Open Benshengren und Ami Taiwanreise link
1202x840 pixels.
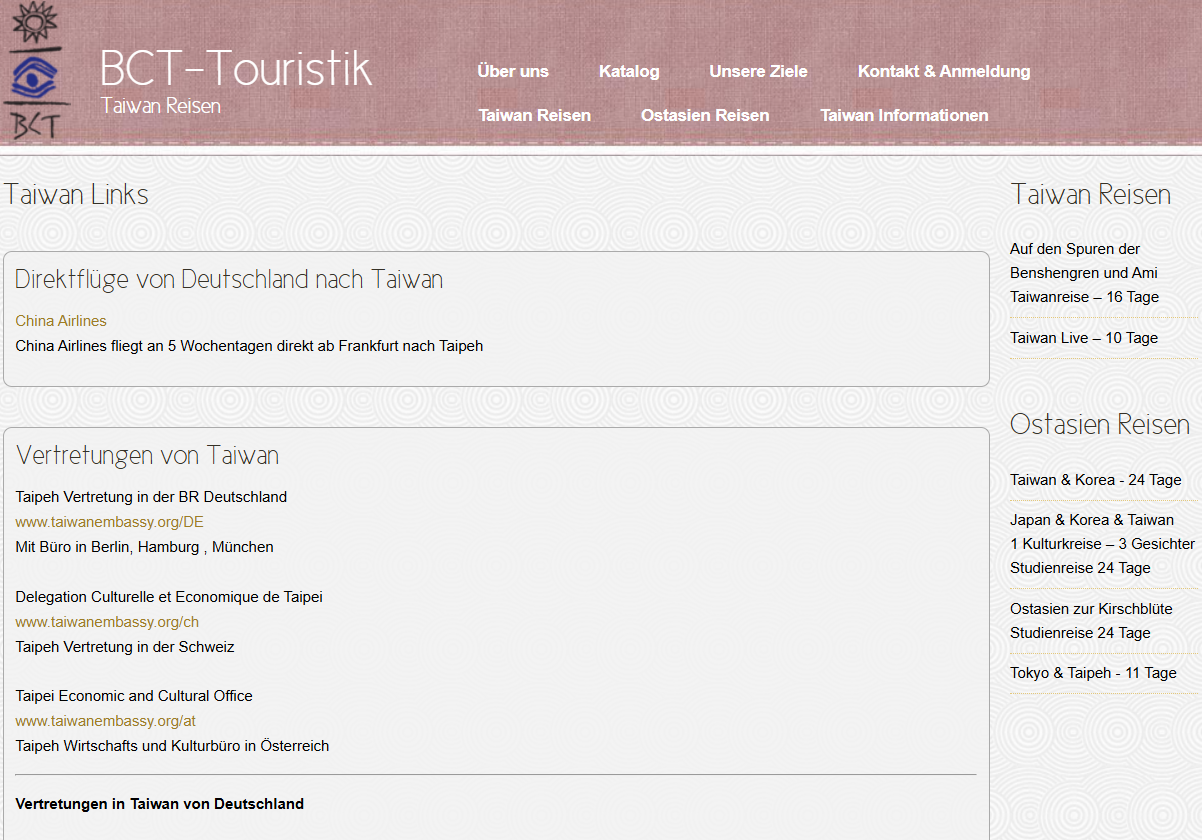(x=1084, y=273)
